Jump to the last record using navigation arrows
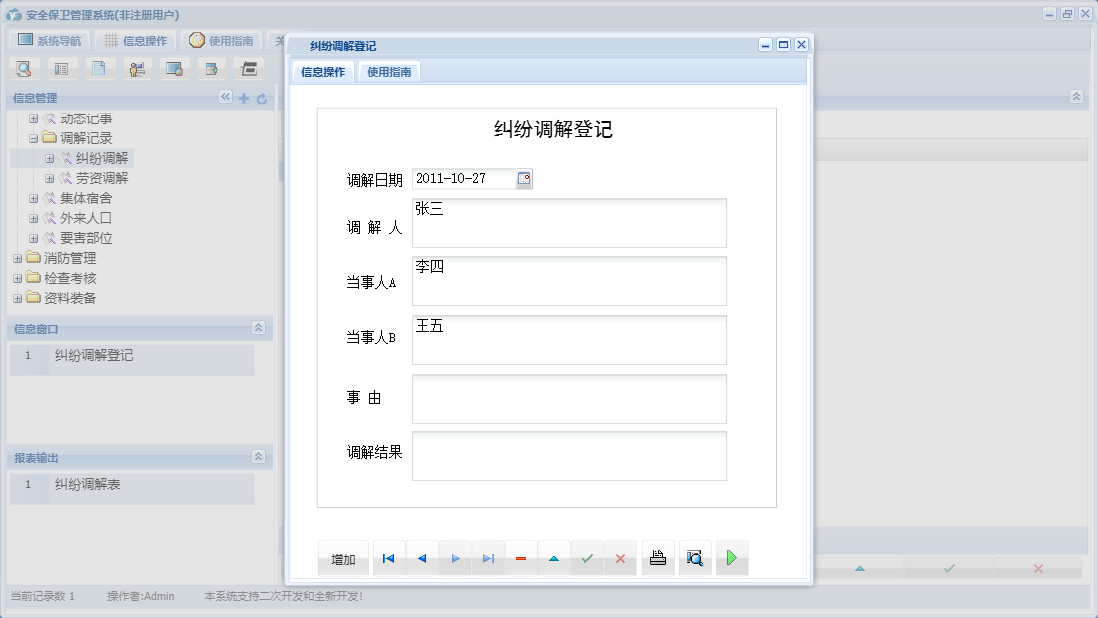 pyautogui.click(x=488, y=558)
